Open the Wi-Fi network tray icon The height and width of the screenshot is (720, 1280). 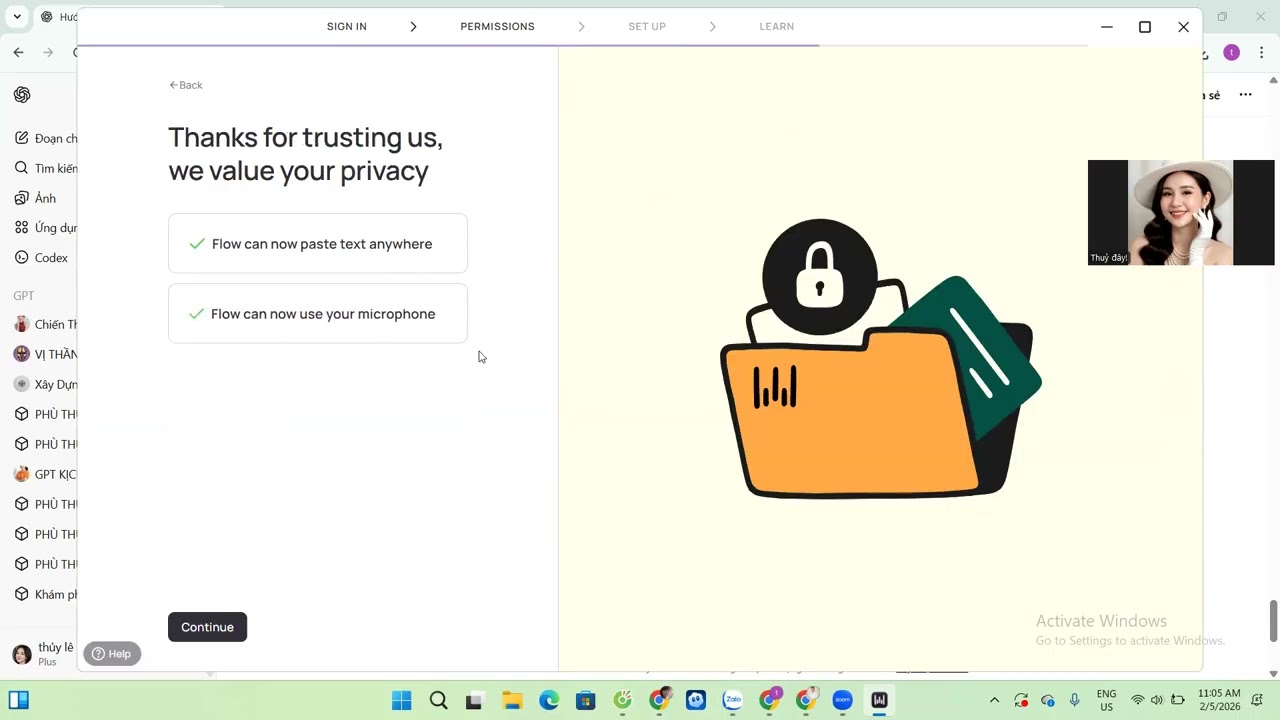coord(1137,700)
